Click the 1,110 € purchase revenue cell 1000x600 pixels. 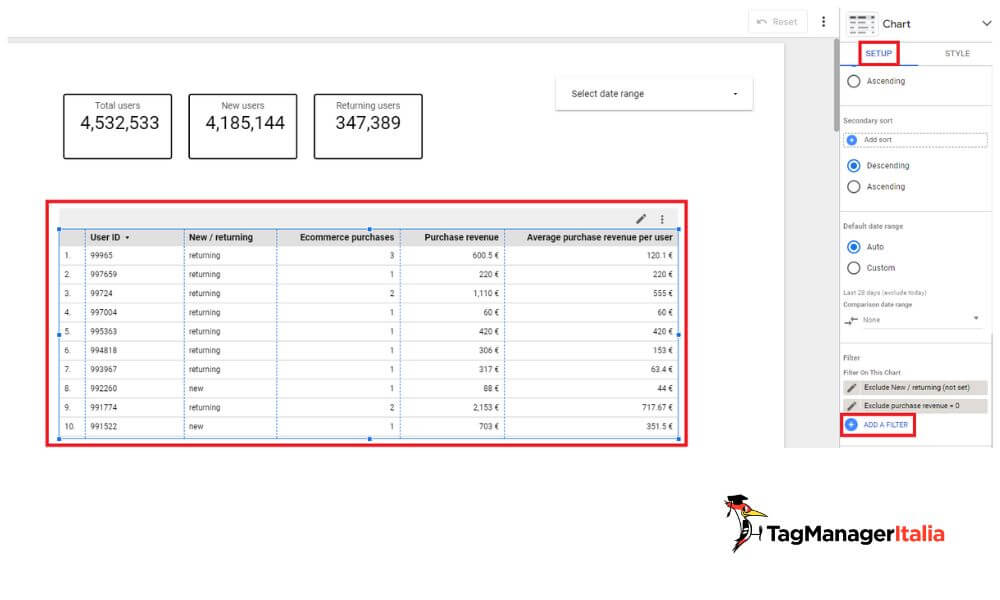486,293
